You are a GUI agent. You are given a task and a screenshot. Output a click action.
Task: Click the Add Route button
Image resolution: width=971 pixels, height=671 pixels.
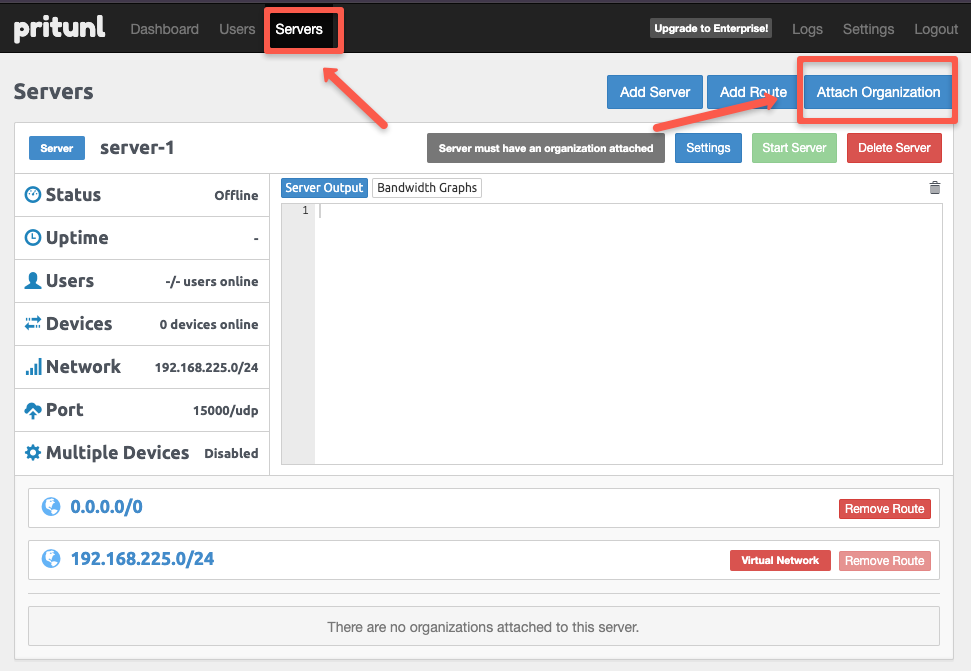coord(753,92)
